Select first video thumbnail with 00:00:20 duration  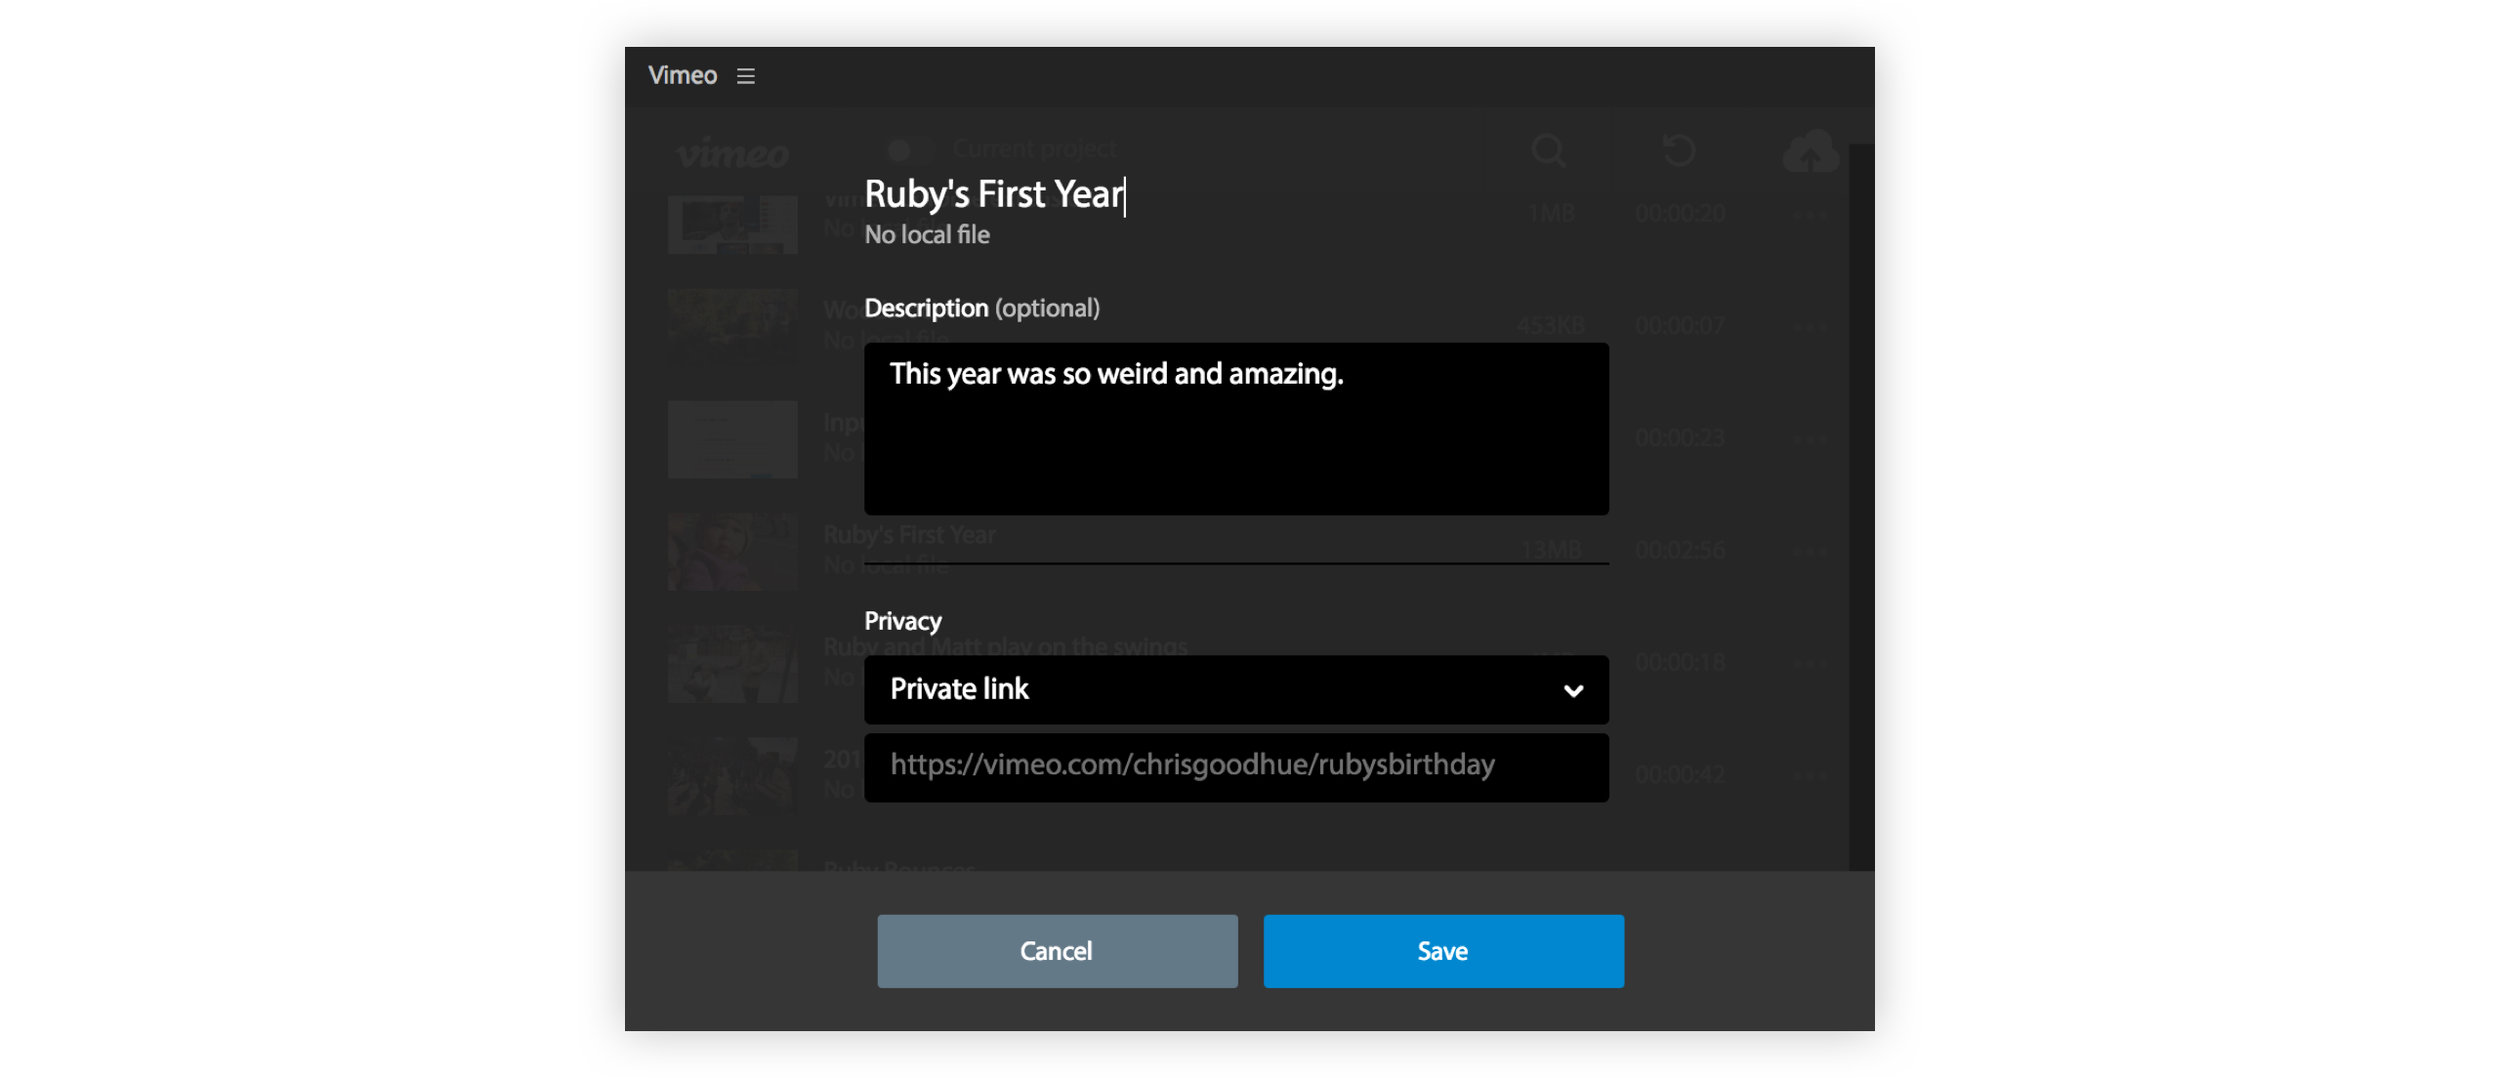pos(732,224)
